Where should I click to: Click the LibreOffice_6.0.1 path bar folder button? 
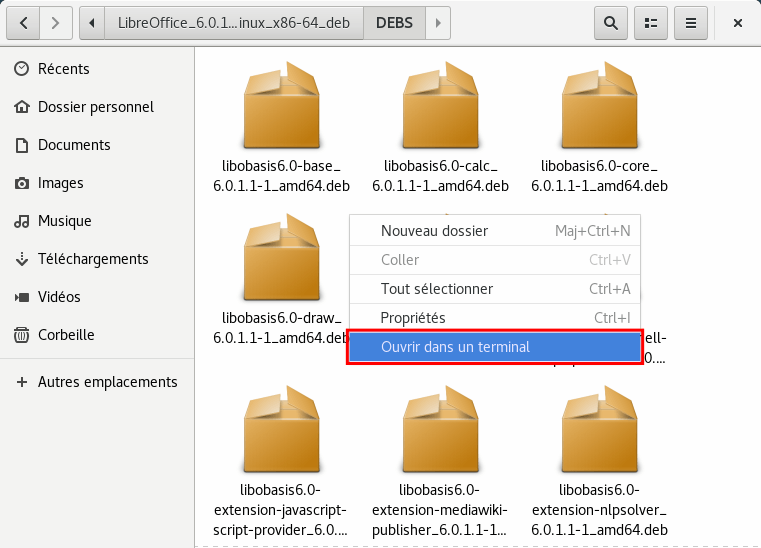click(x=233, y=23)
